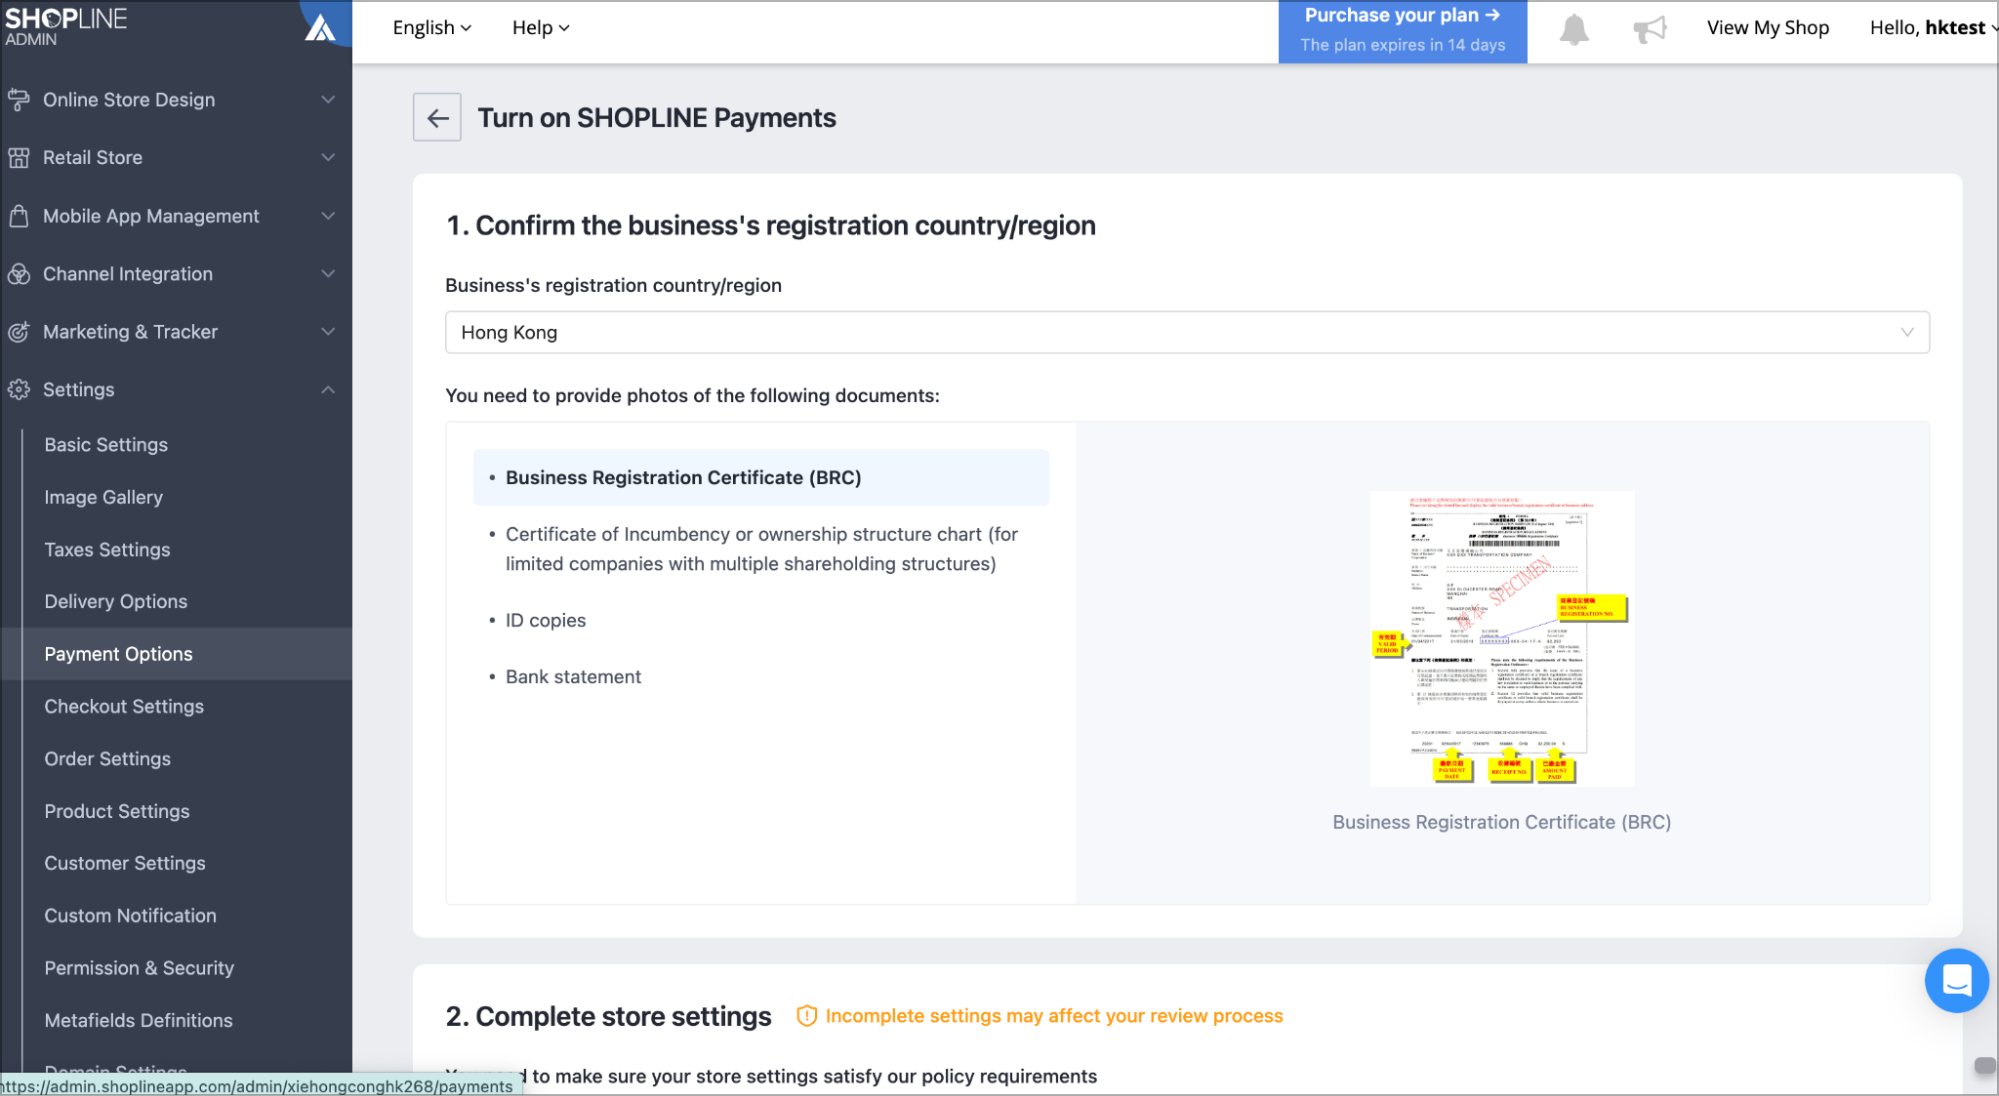Go to Delivery Options
The height and width of the screenshot is (1096, 1999).
[x=116, y=602]
